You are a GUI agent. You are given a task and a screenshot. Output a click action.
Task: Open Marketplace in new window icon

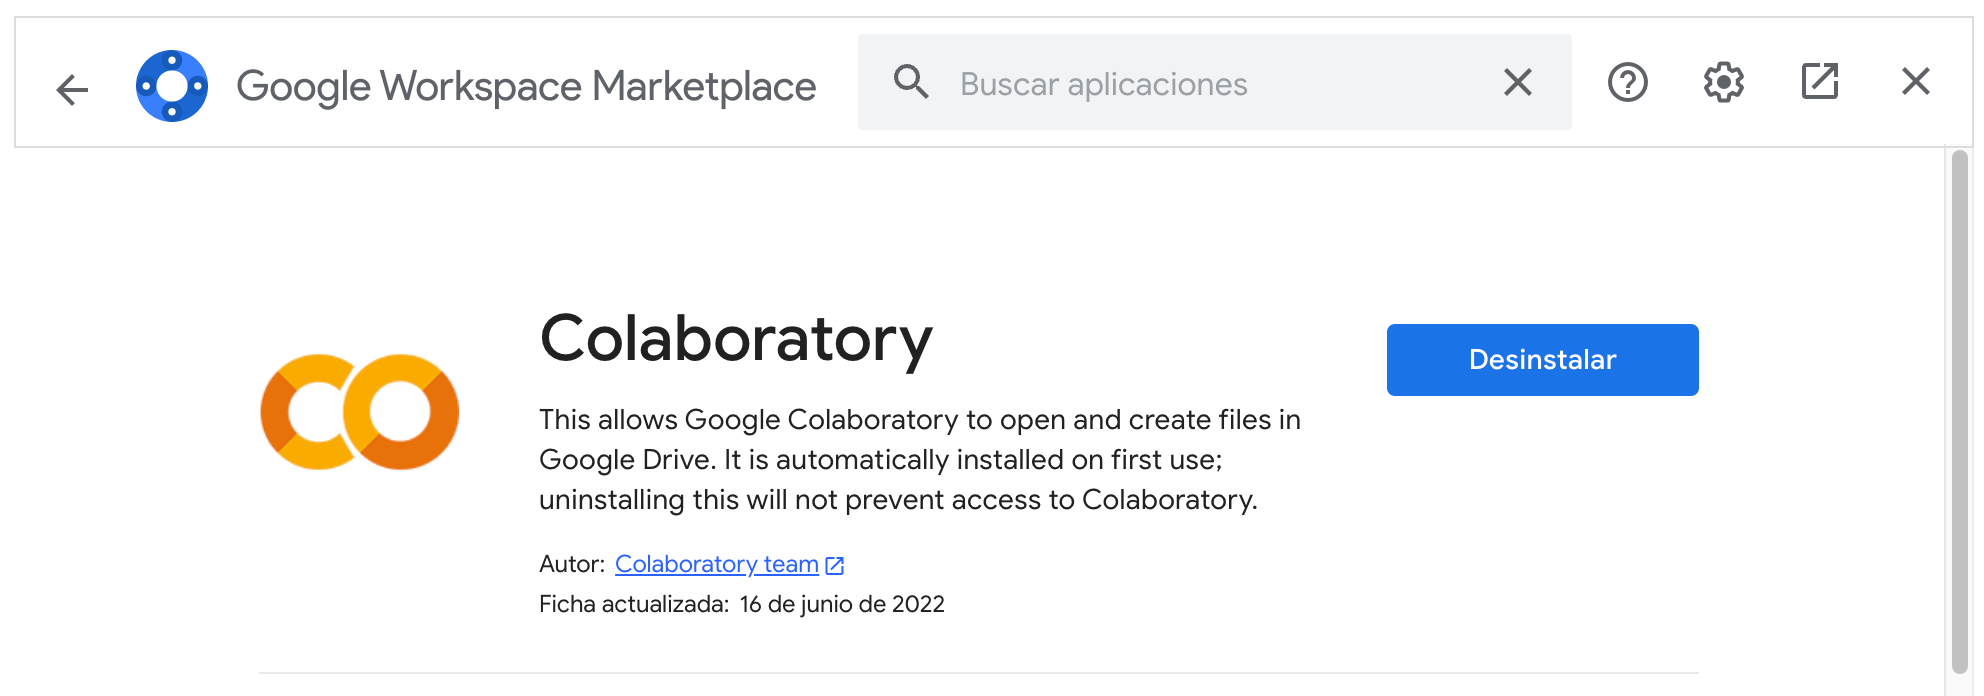pos(1820,81)
